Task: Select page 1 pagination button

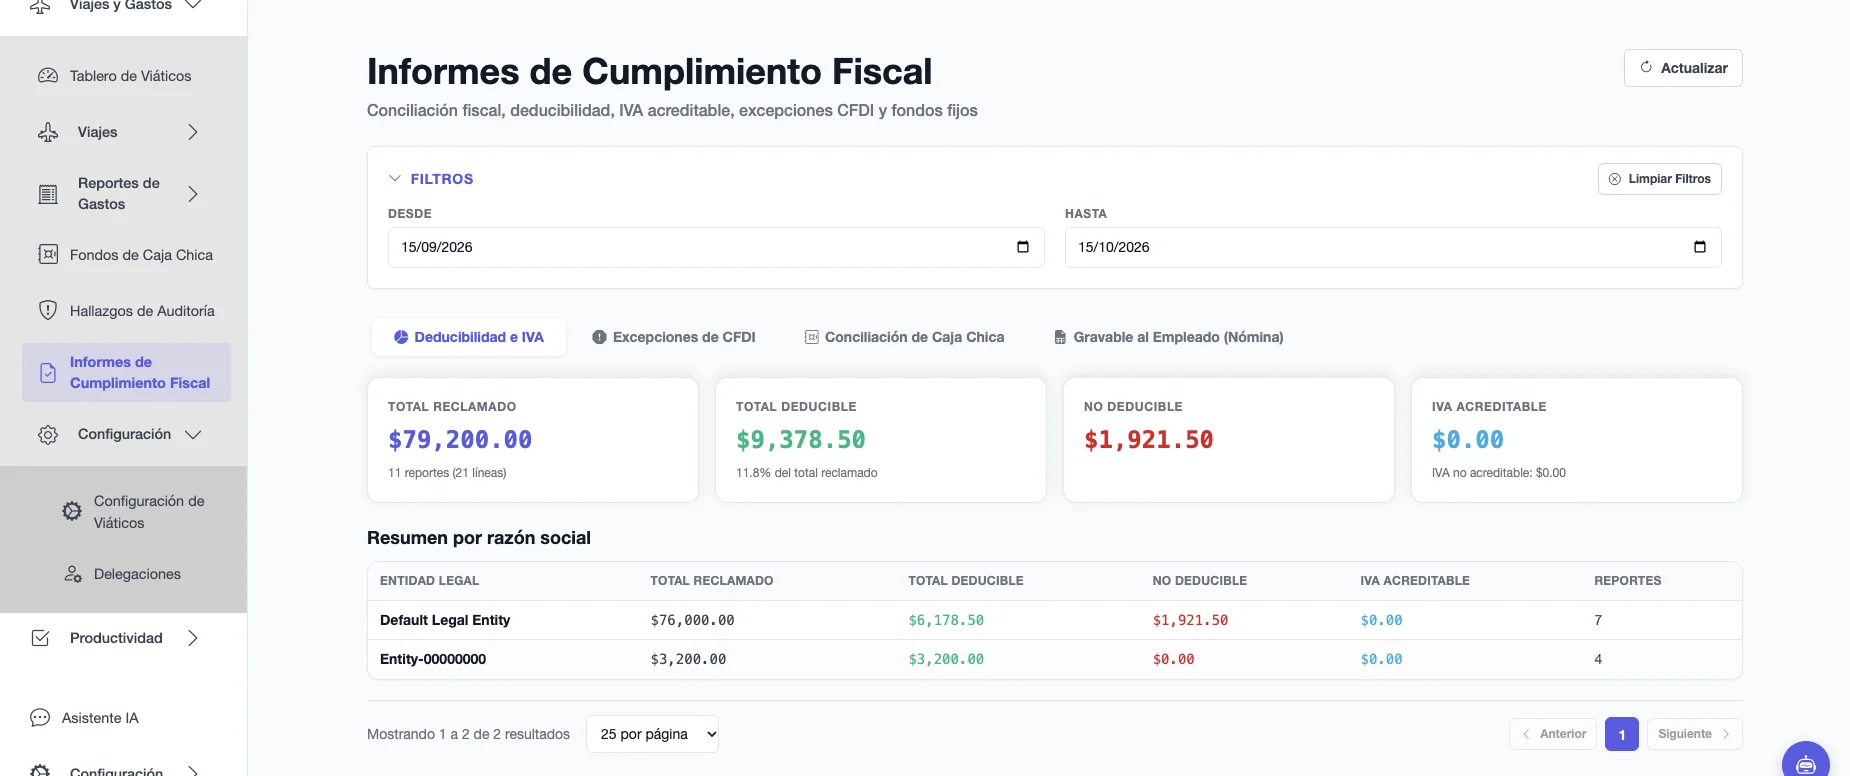Action: 1622,734
